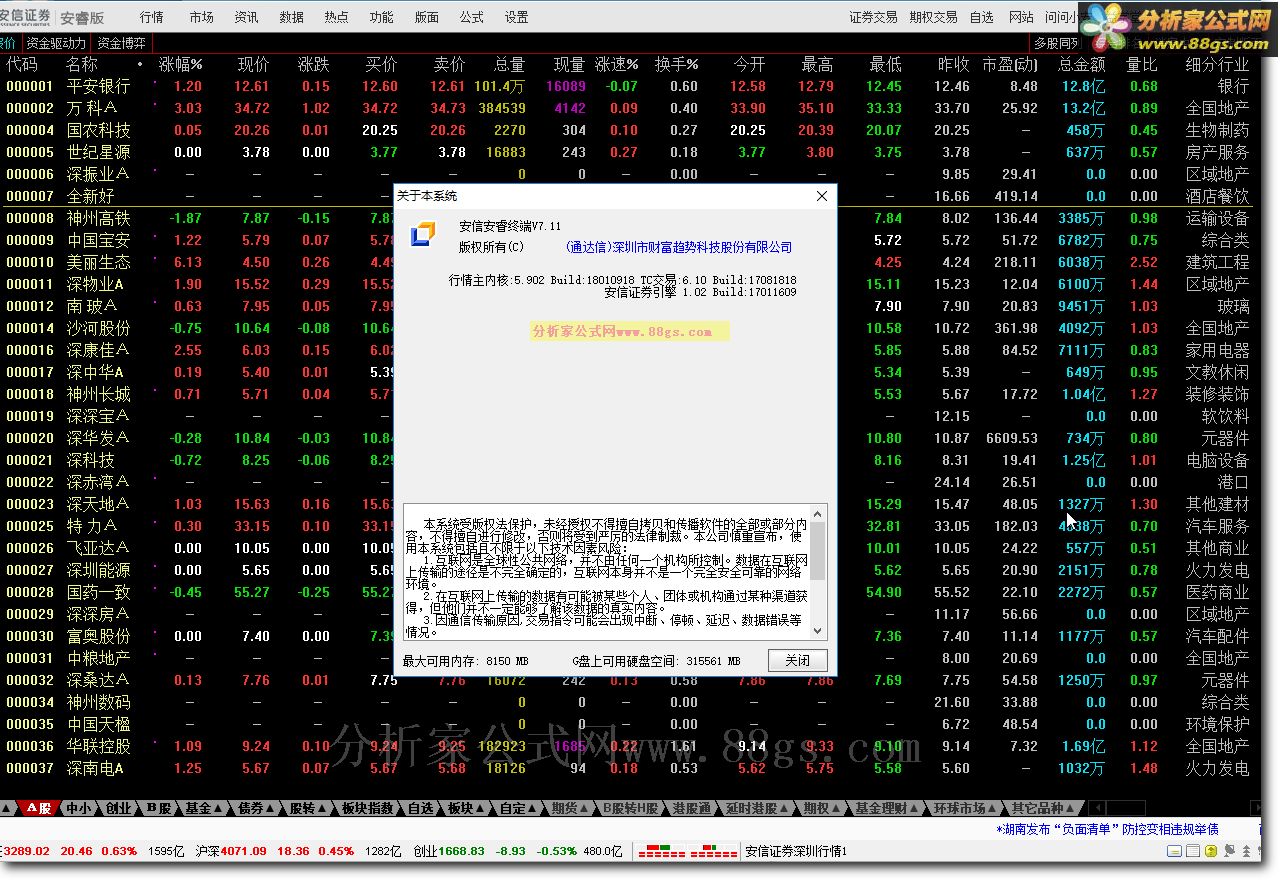
Task: Select the 万 科A stock row
Action: pos(628,108)
